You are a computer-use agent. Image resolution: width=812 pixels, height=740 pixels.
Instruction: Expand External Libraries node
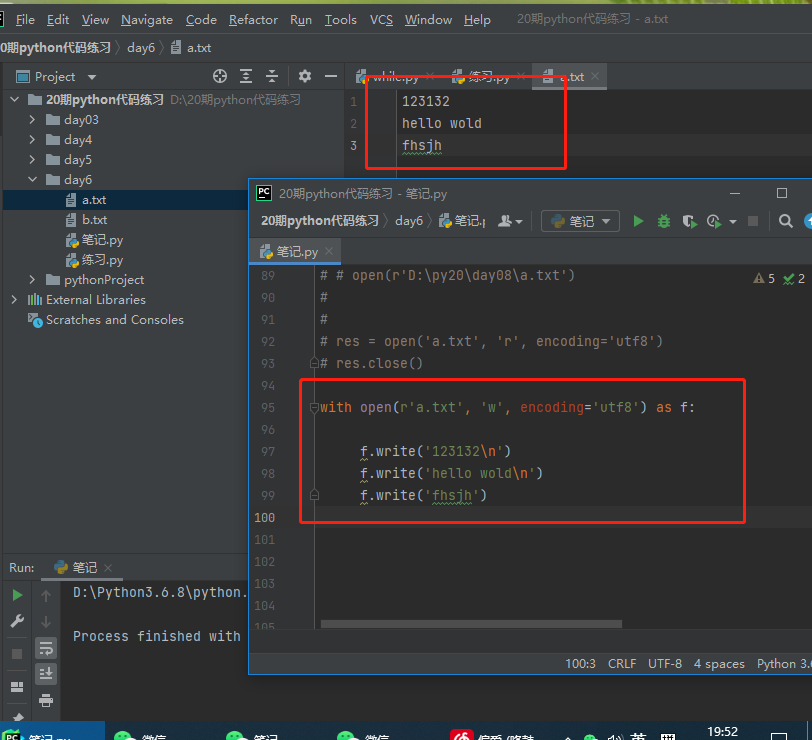14,299
